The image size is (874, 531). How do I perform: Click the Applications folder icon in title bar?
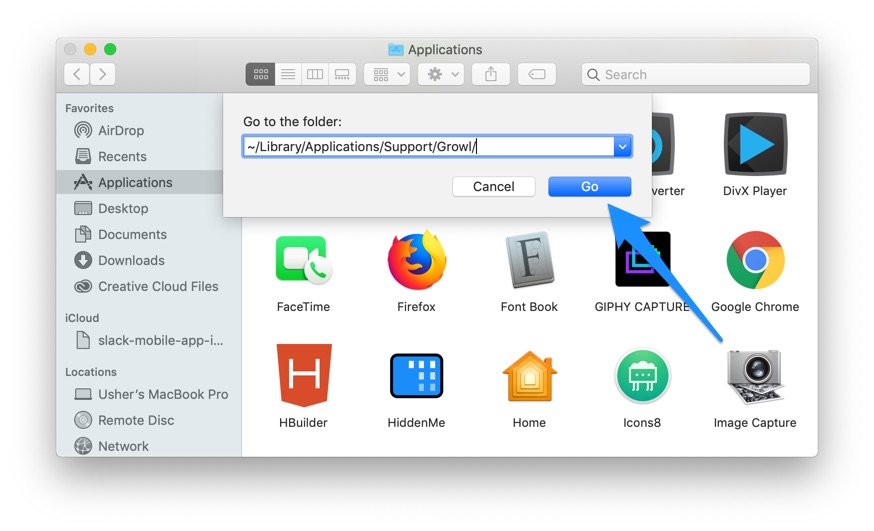click(395, 50)
